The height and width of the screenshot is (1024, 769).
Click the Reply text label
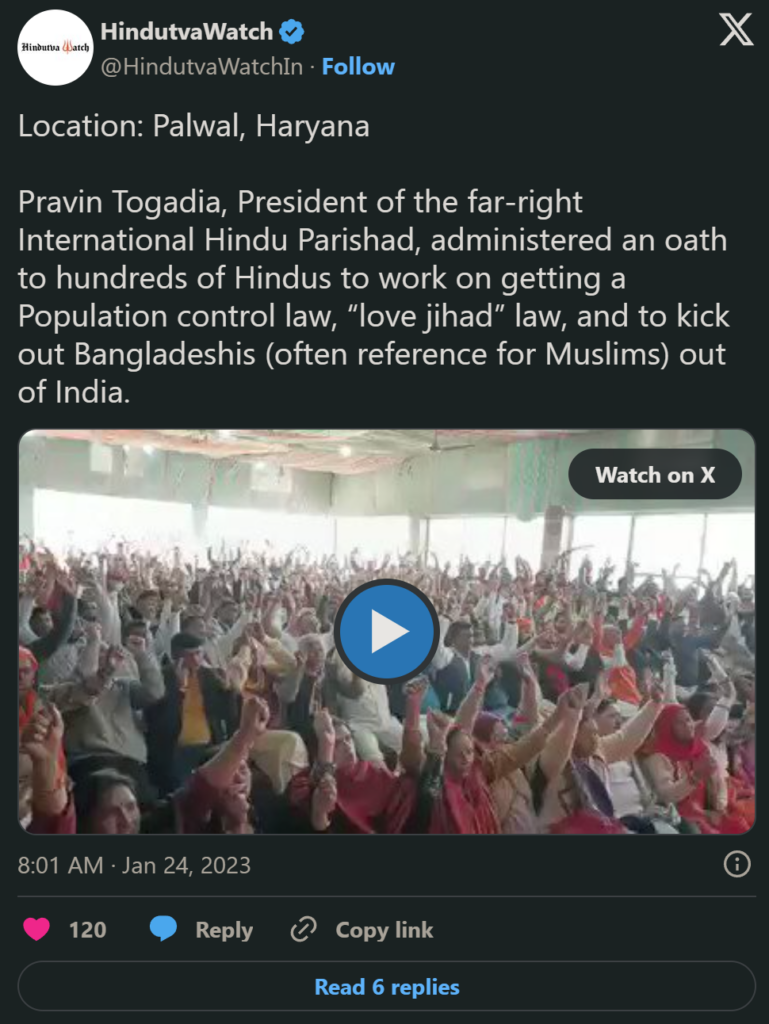click(224, 930)
